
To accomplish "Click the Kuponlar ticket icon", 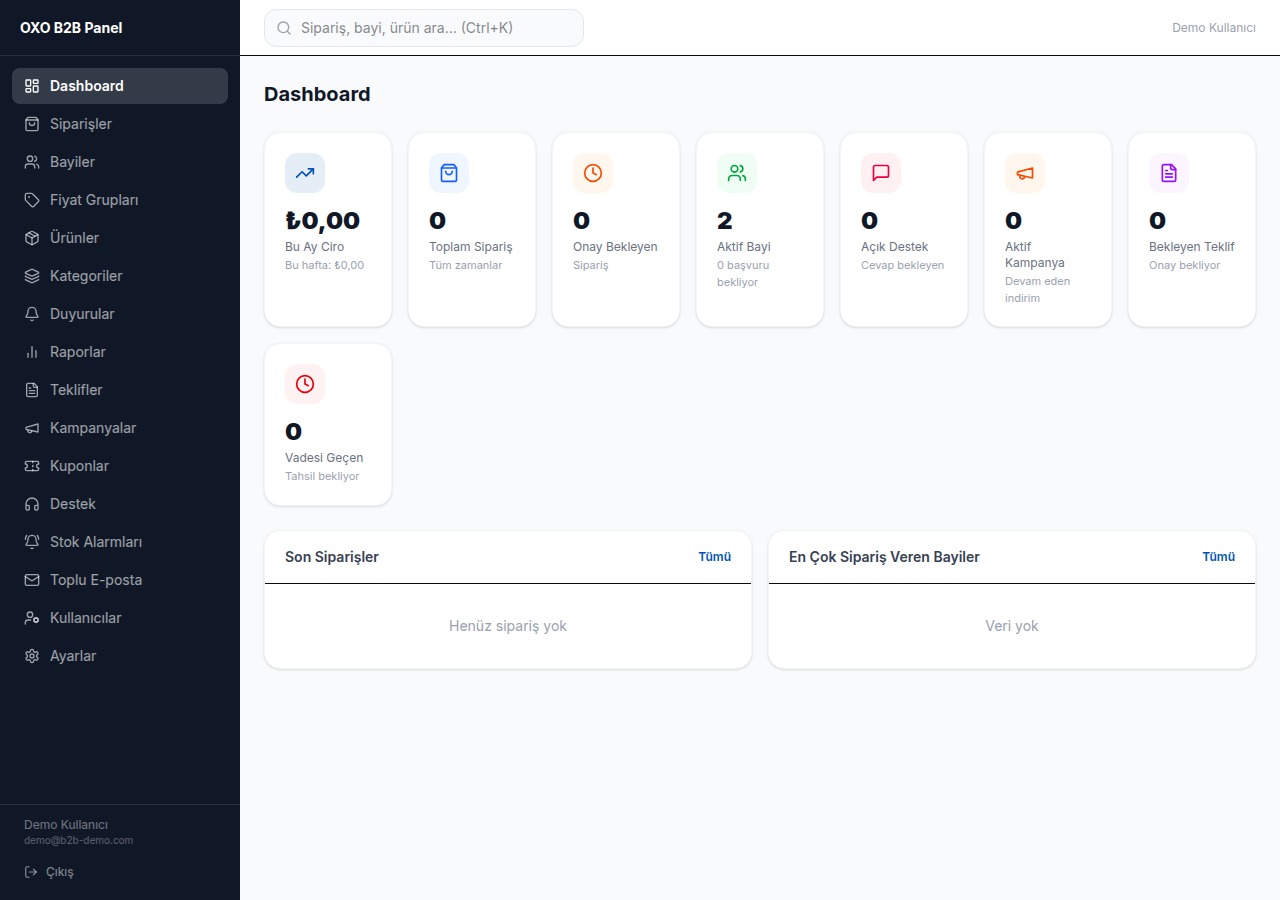I will (32, 466).
